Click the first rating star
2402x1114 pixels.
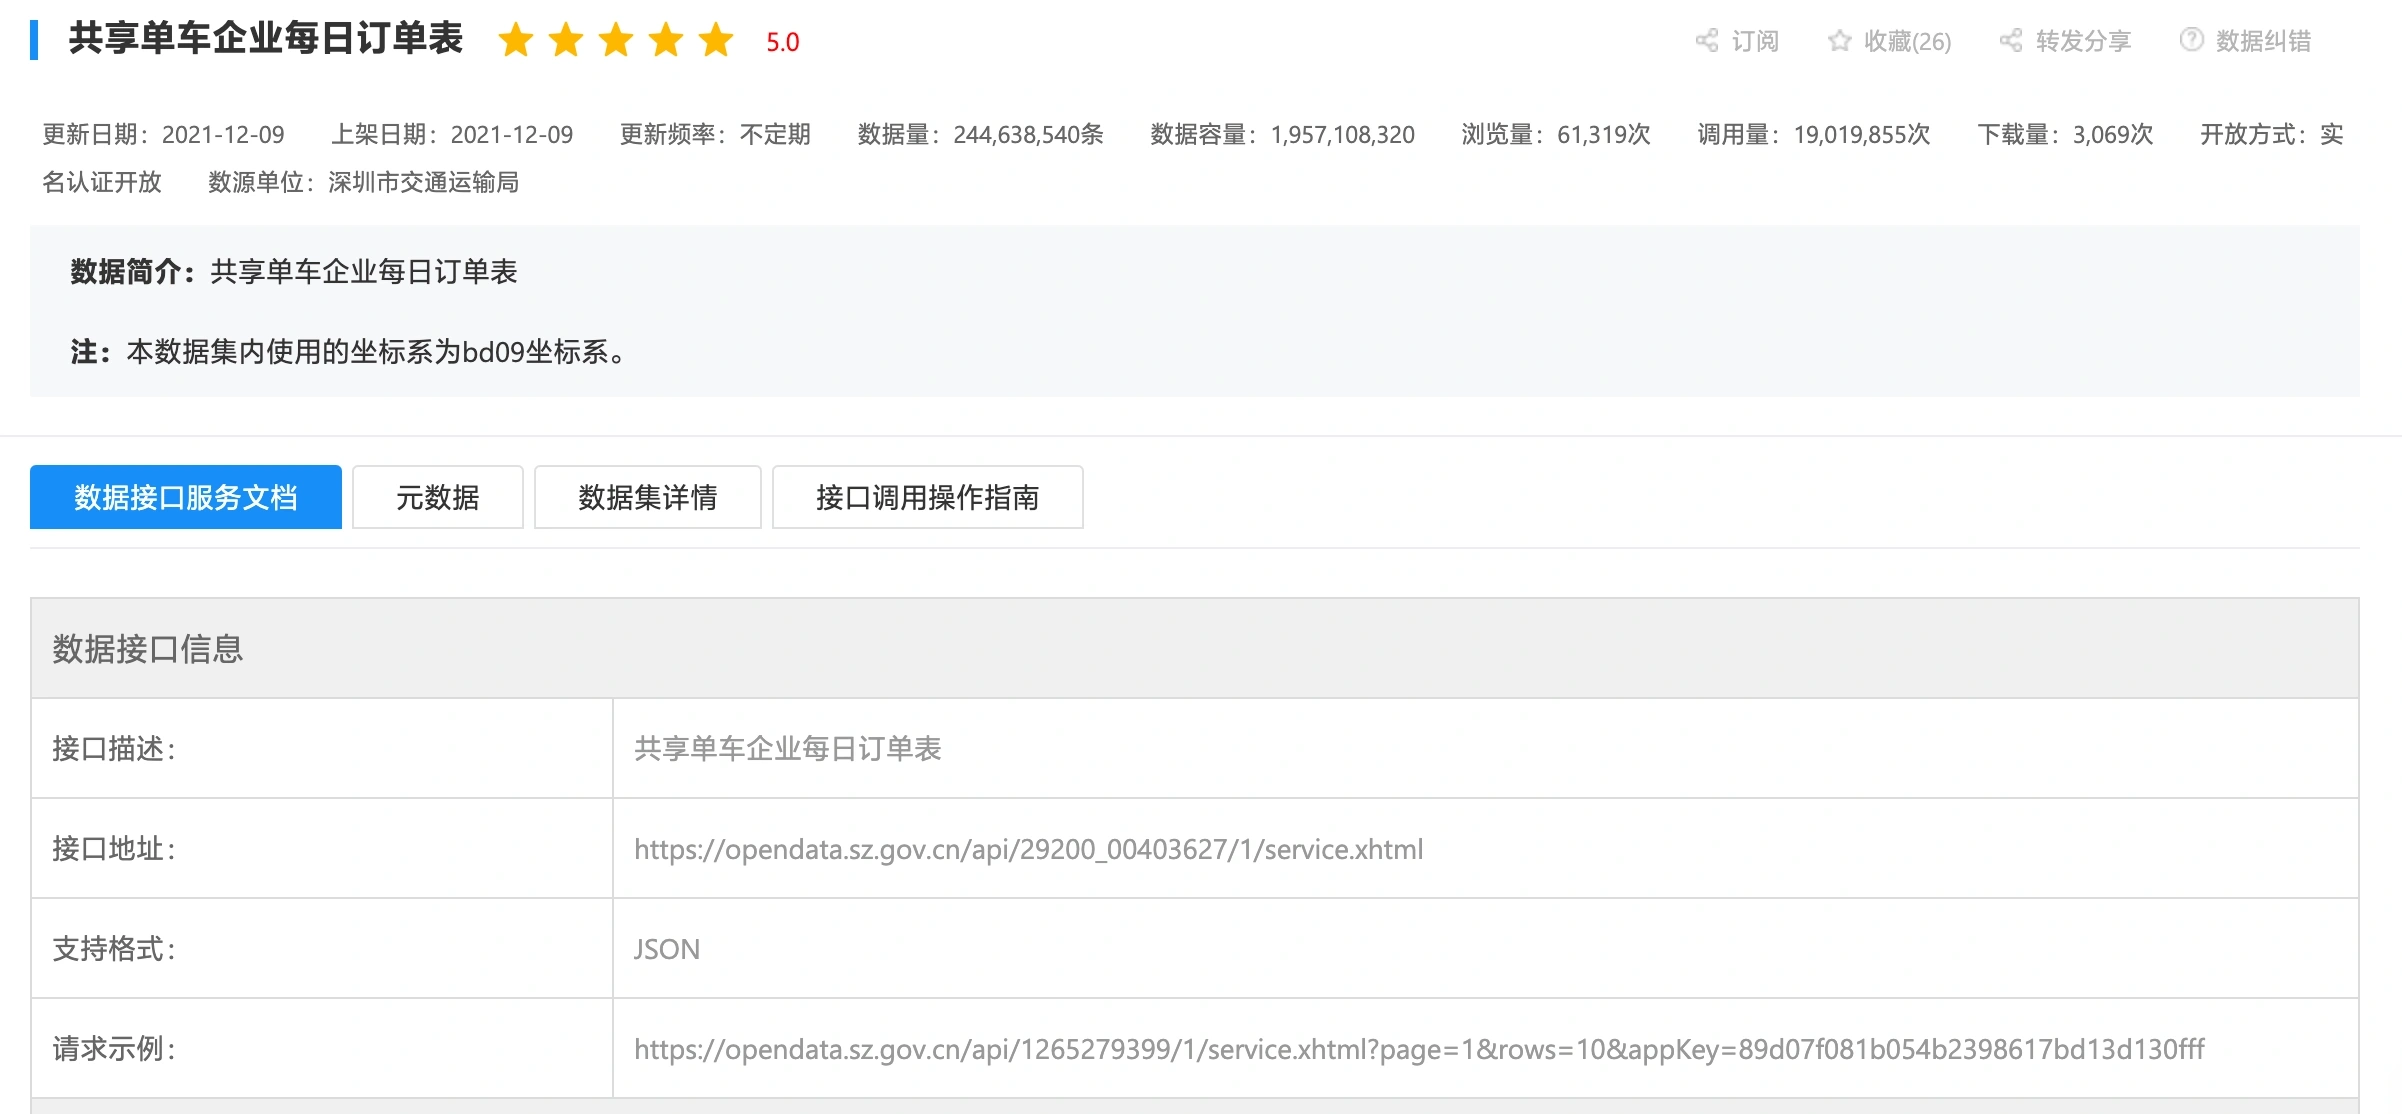coord(516,41)
